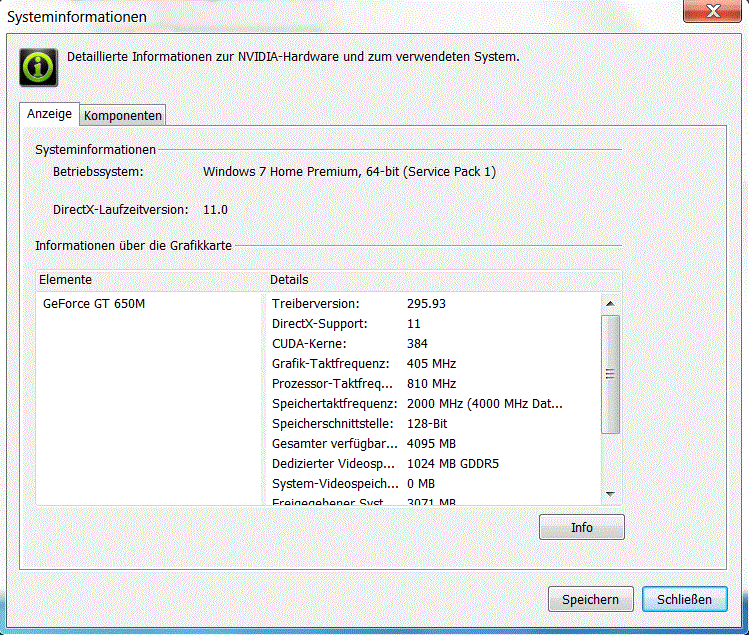The height and width of the screenshot is (635, 749).
Task: Click the System-Videospeich value 0 MB
Action: tap(421, 484)
